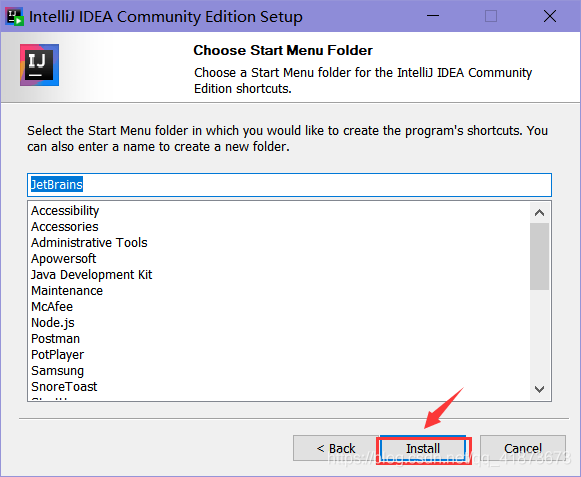Cancel the installation

point(523,448)
